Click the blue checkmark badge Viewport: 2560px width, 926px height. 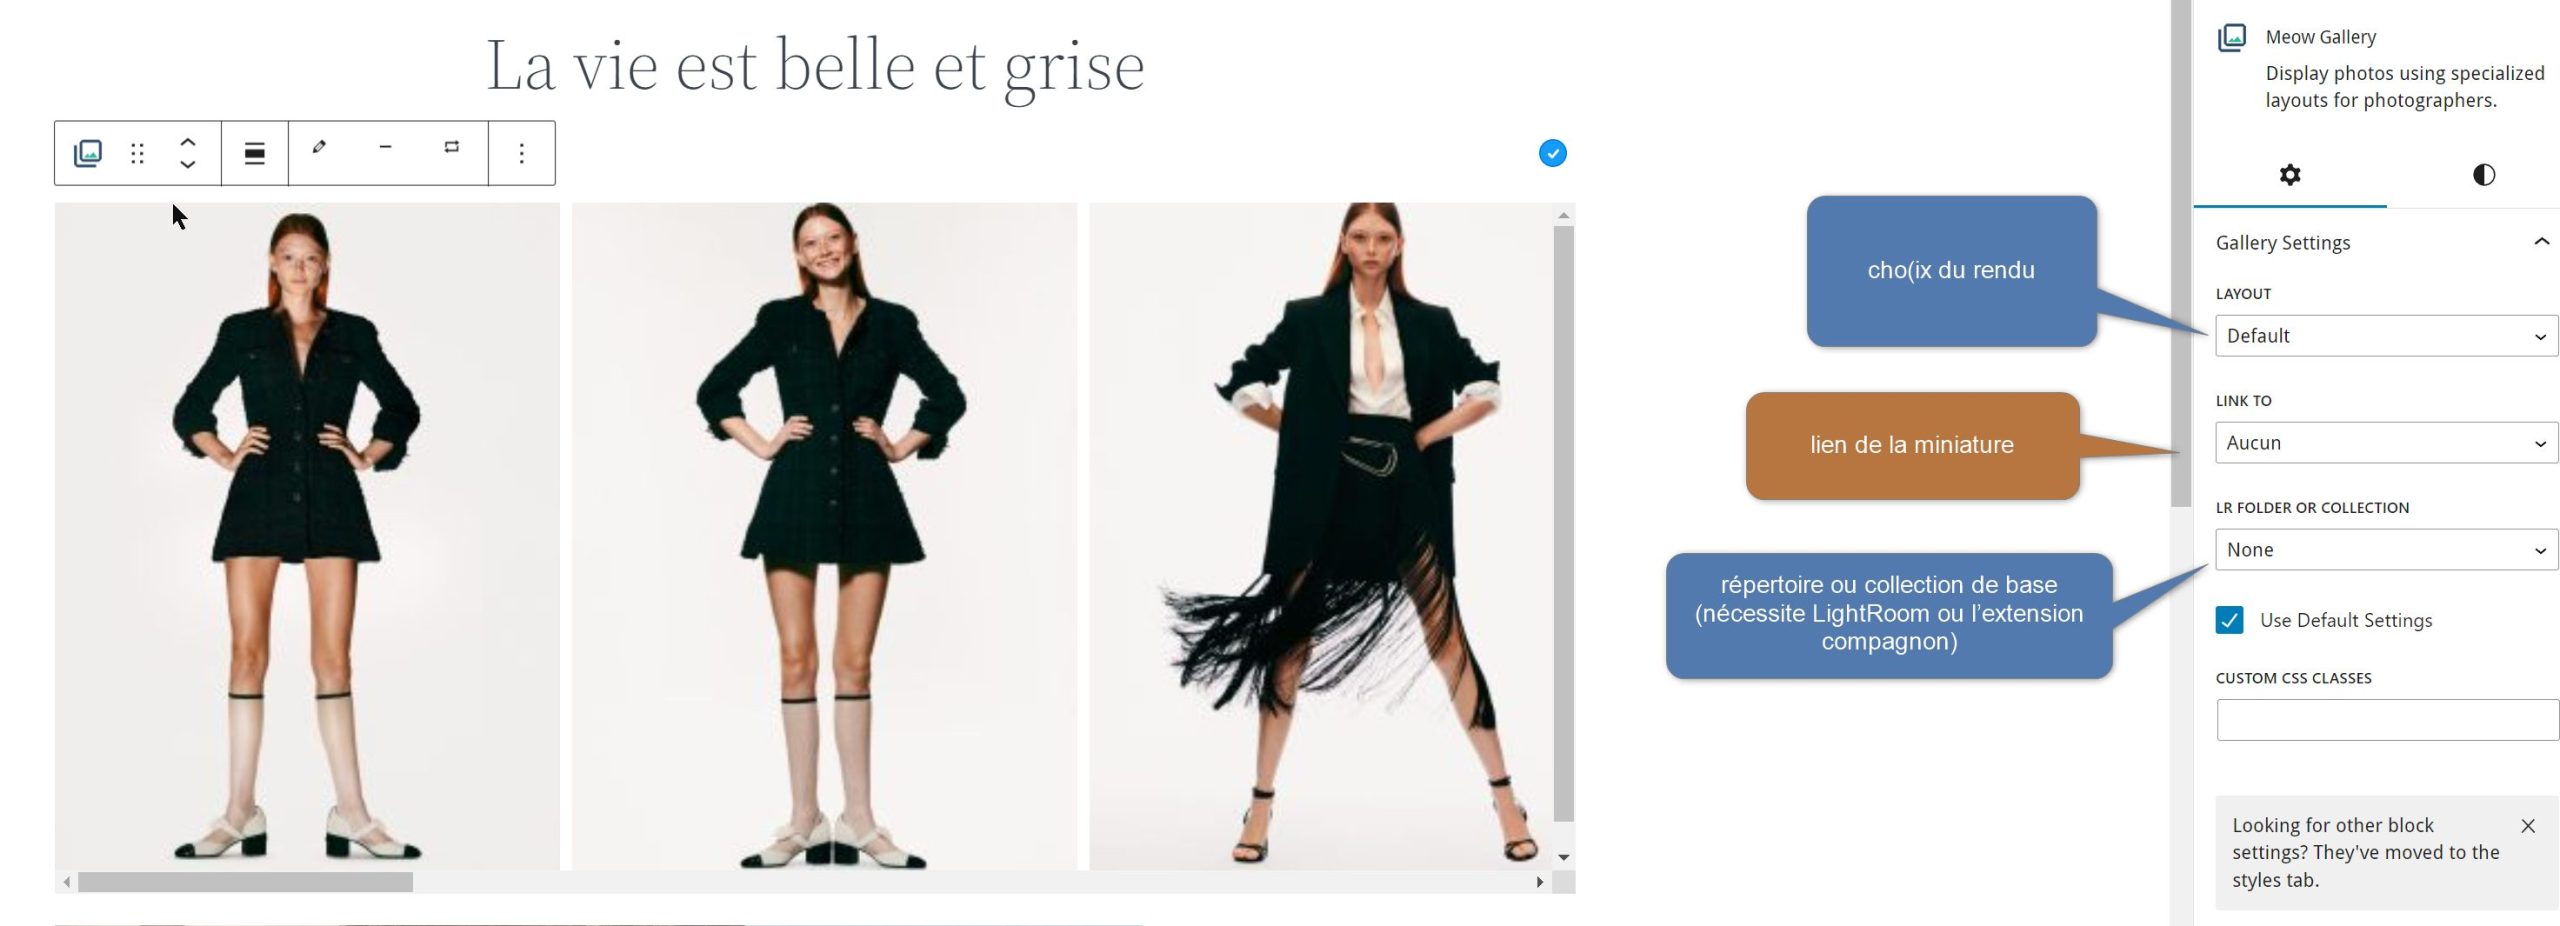pos(1552,153)
